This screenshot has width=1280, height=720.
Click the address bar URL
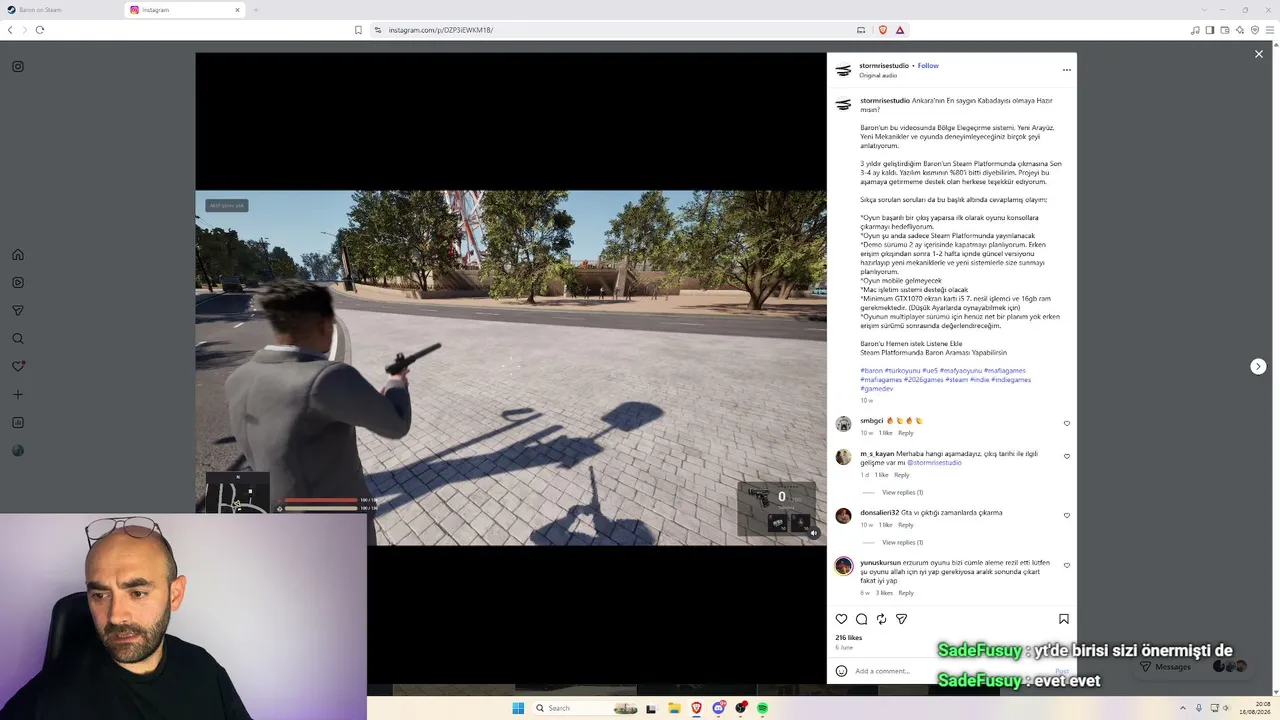[440, 30]
